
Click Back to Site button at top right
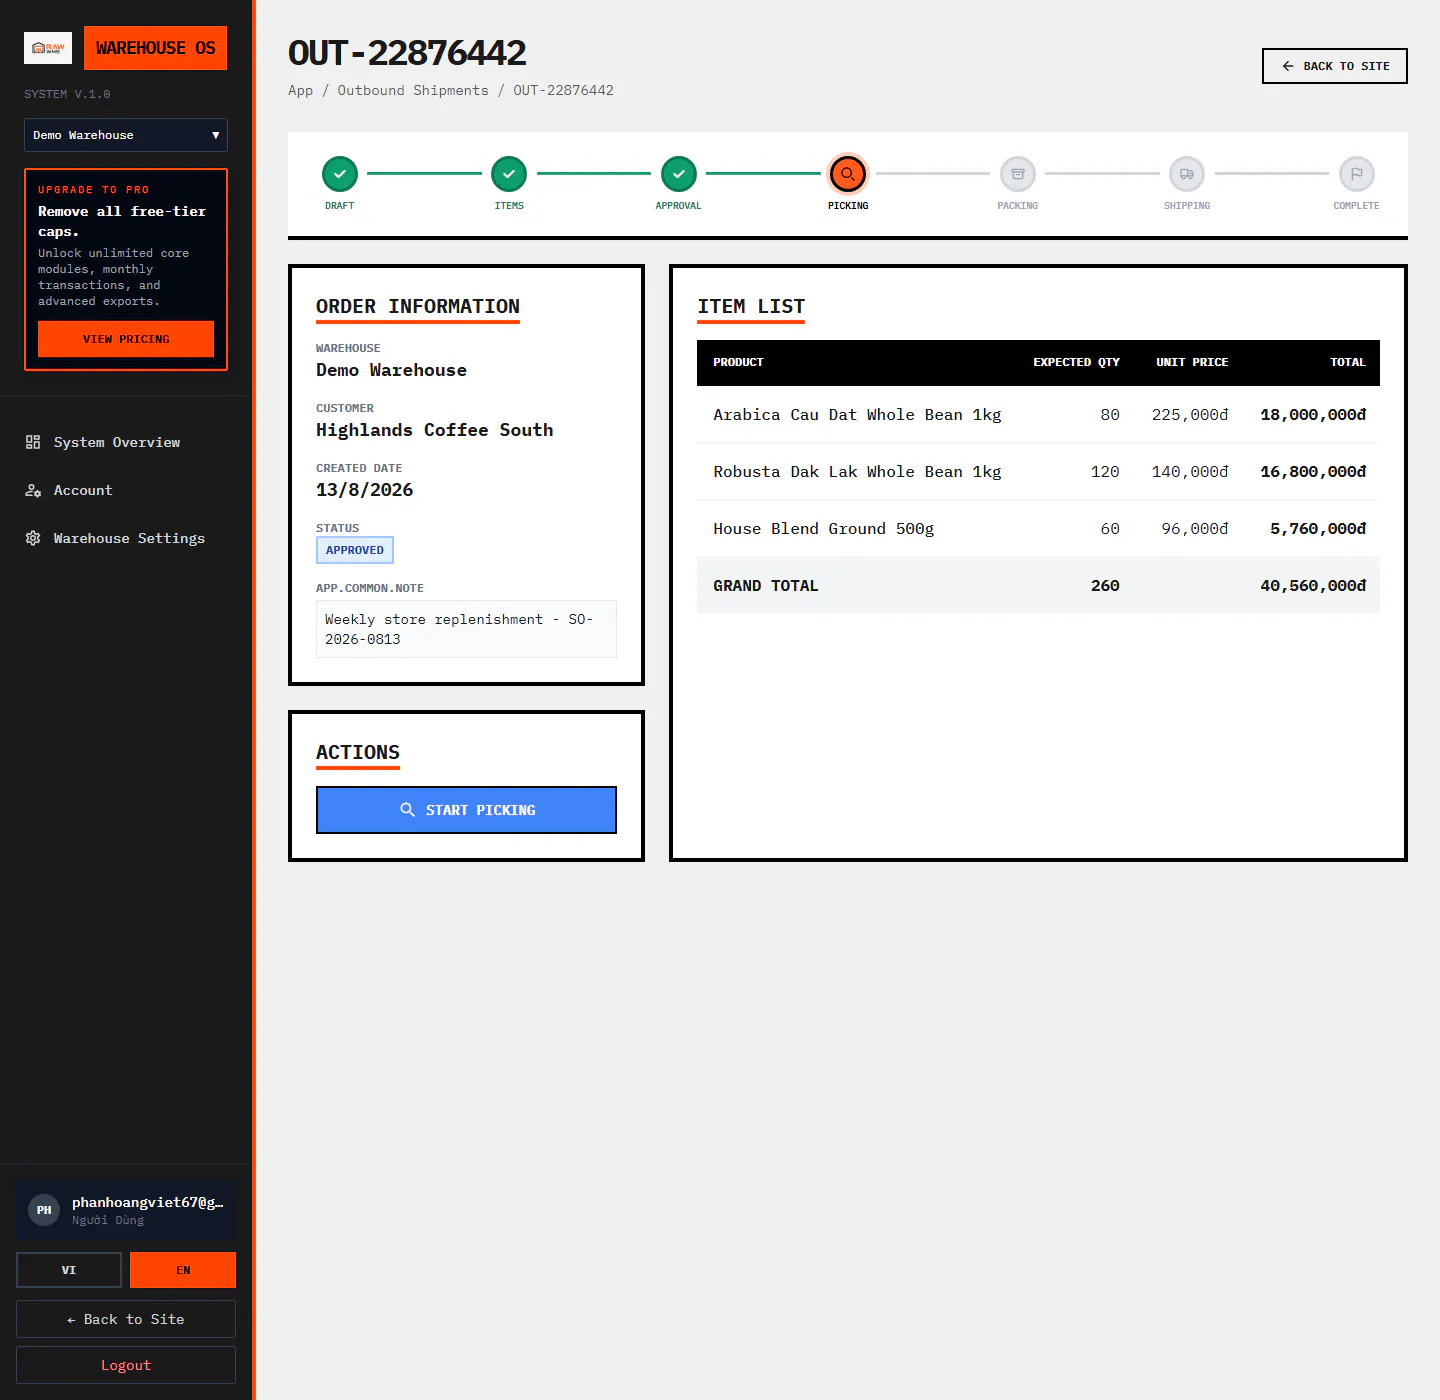click(1335, 66)
